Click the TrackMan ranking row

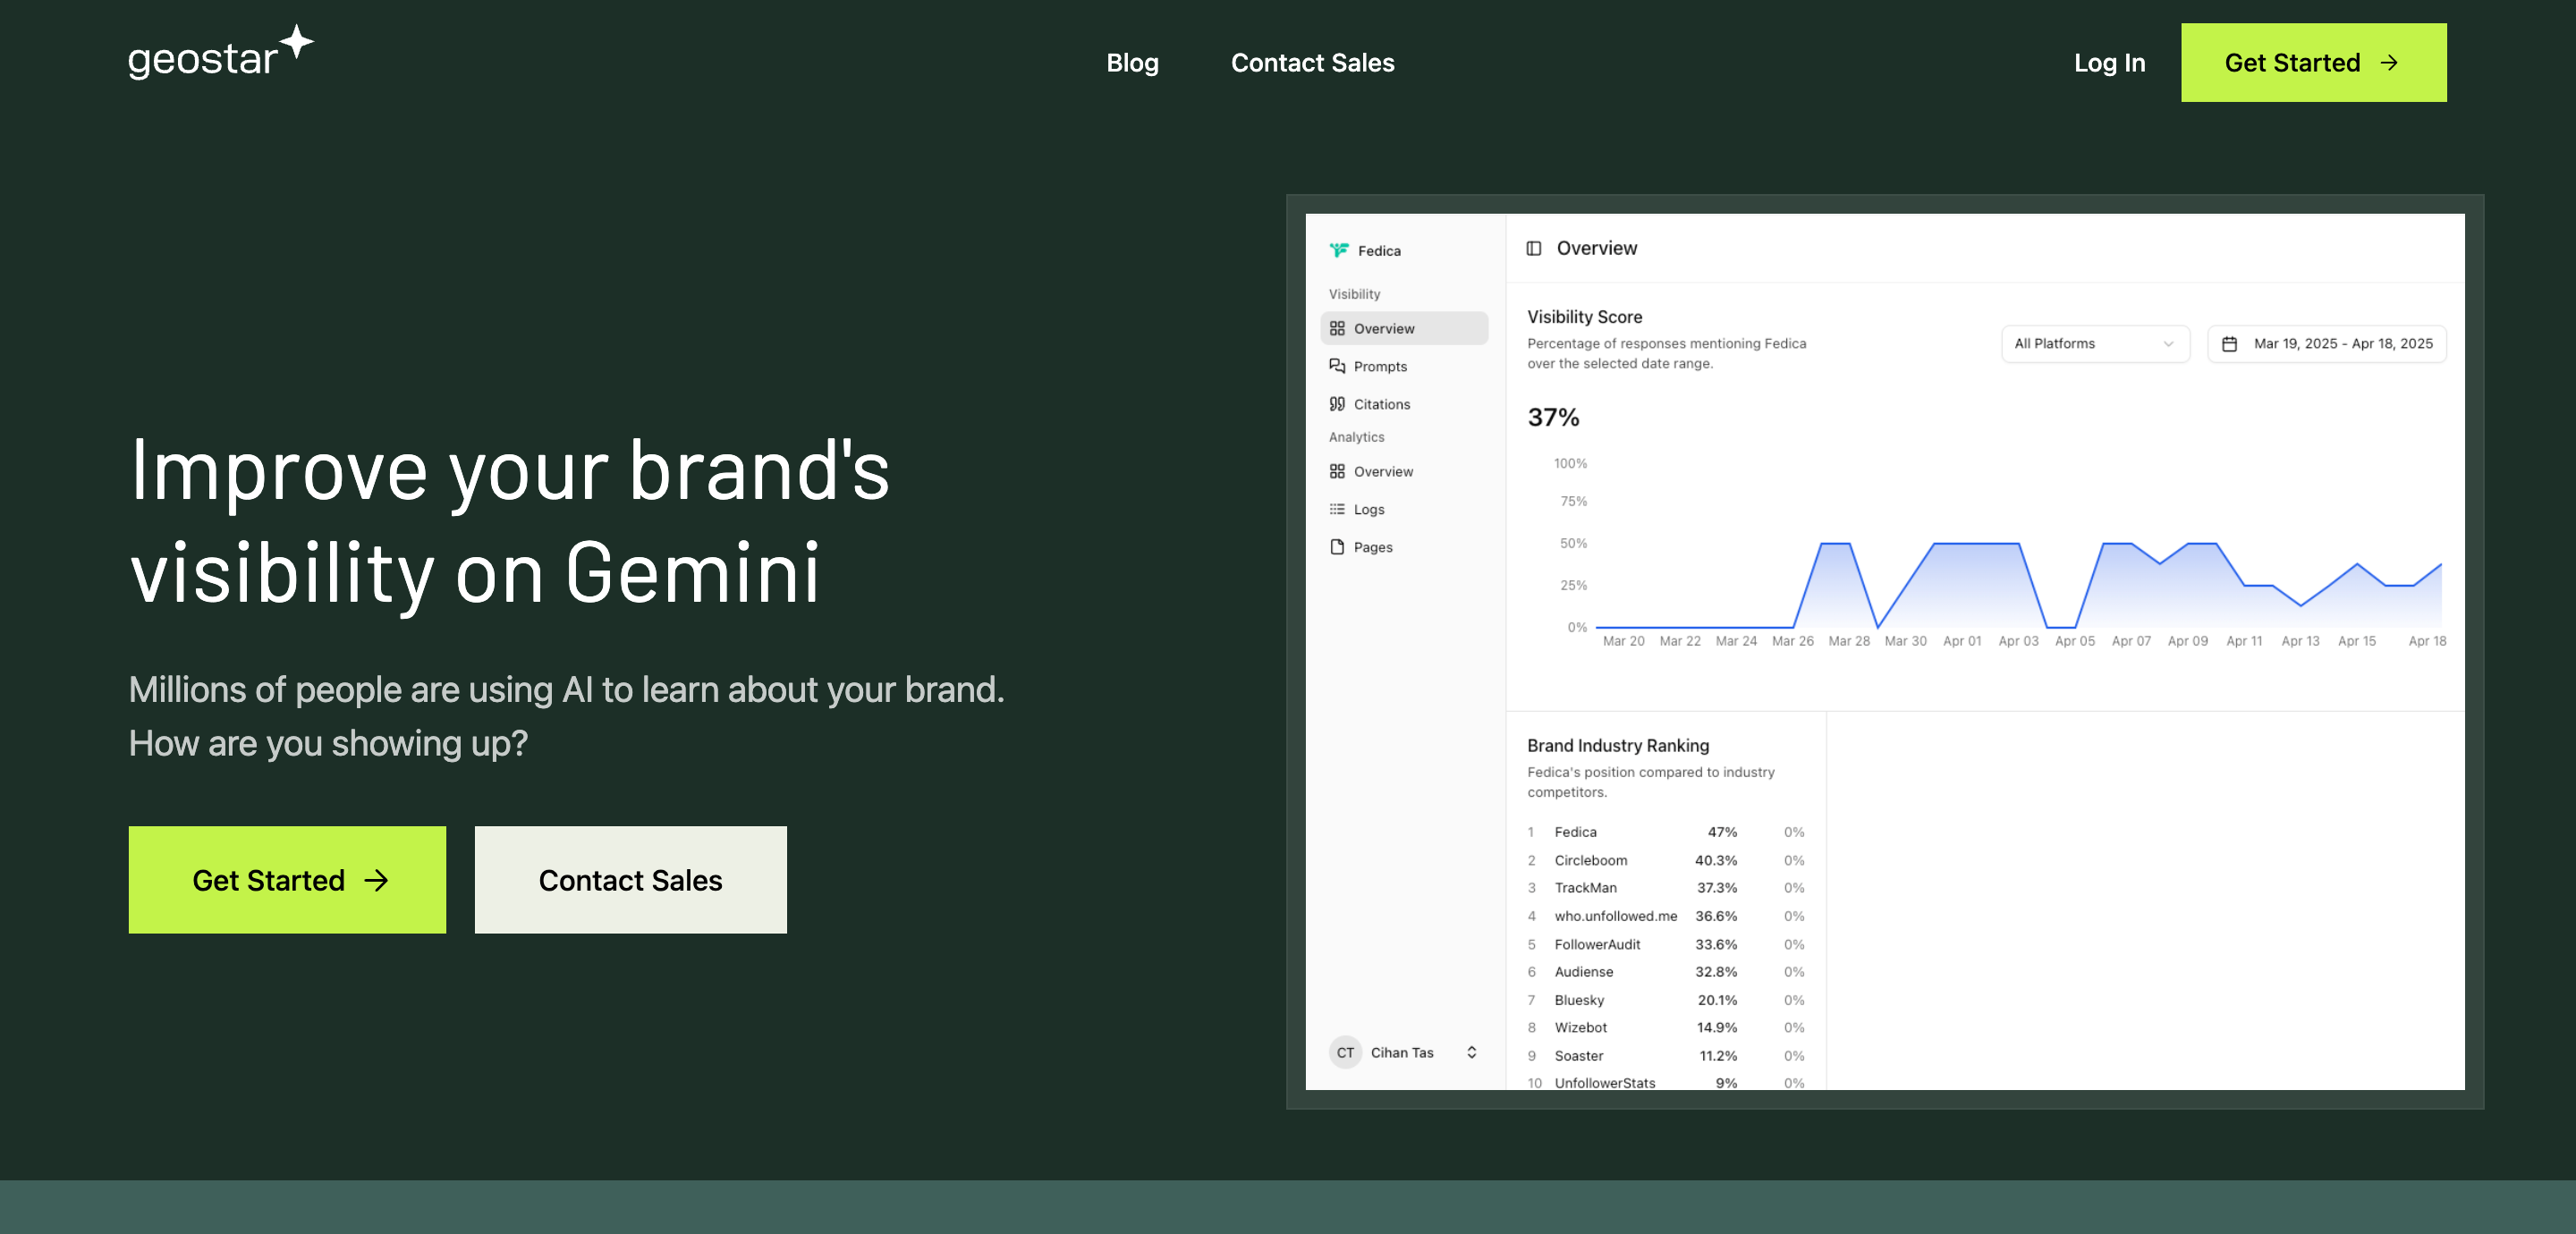coord(1665,888)
